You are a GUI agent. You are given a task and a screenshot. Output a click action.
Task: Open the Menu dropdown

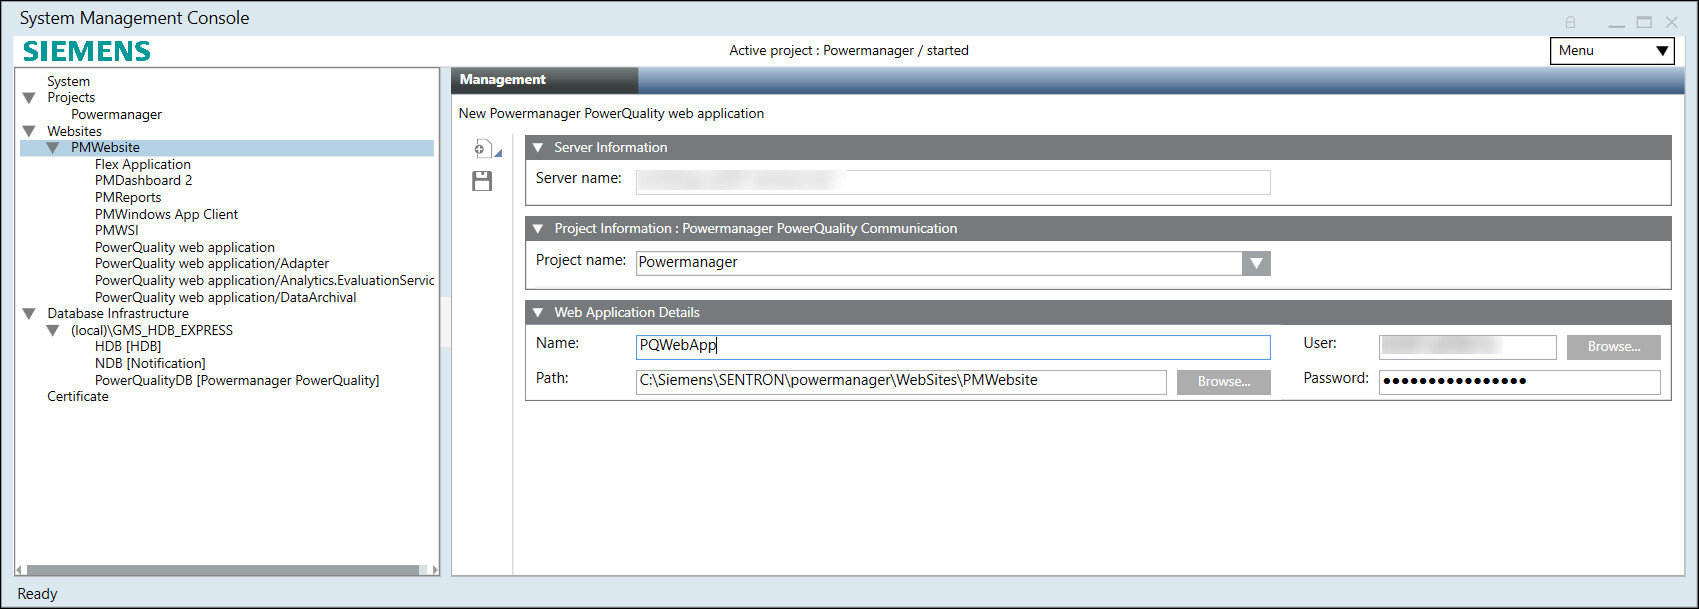click(x=1611, y=51)
